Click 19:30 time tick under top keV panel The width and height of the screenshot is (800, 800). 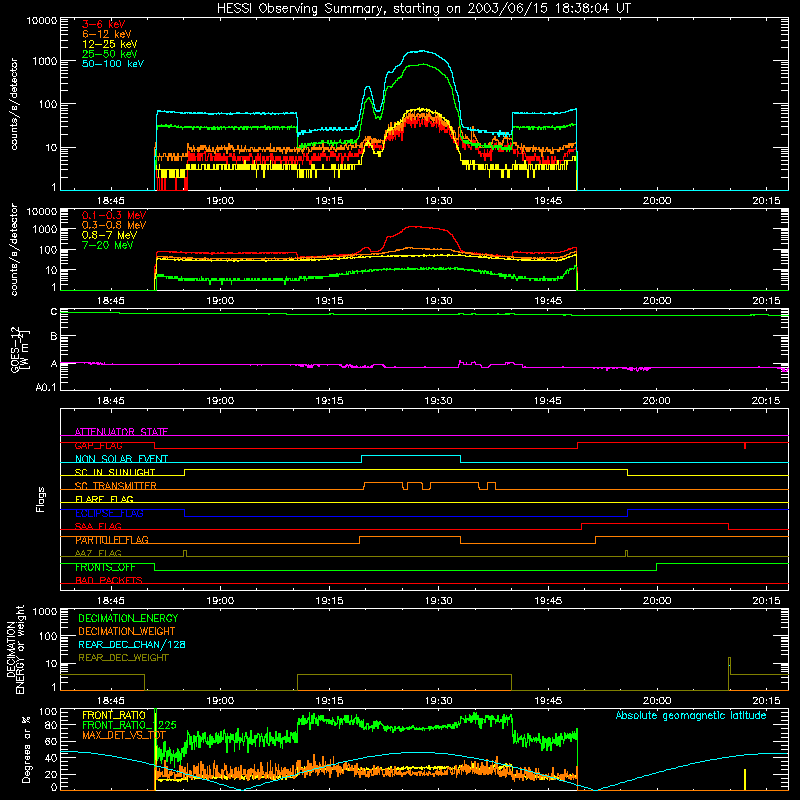tap(438, 201)
